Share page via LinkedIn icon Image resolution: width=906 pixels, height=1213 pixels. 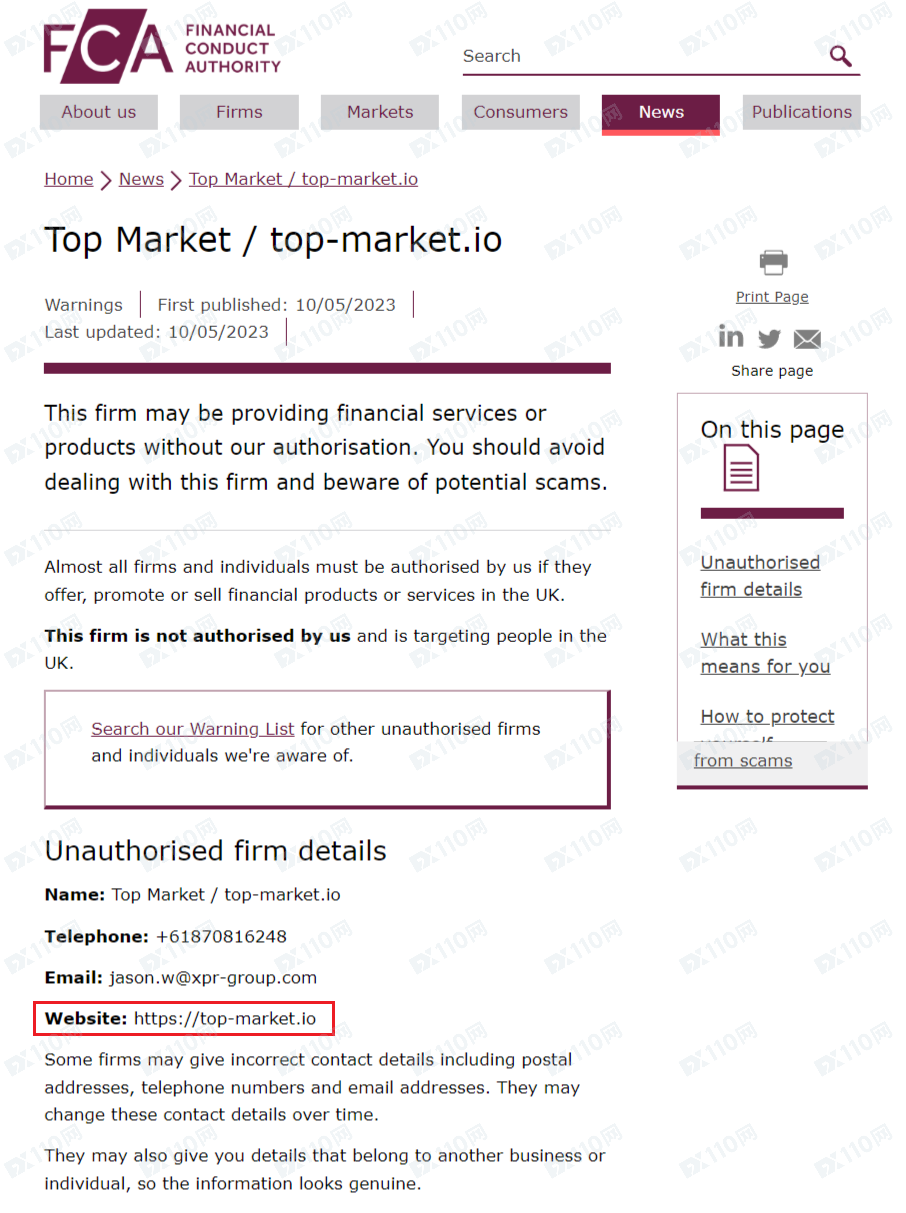[731, 337]
